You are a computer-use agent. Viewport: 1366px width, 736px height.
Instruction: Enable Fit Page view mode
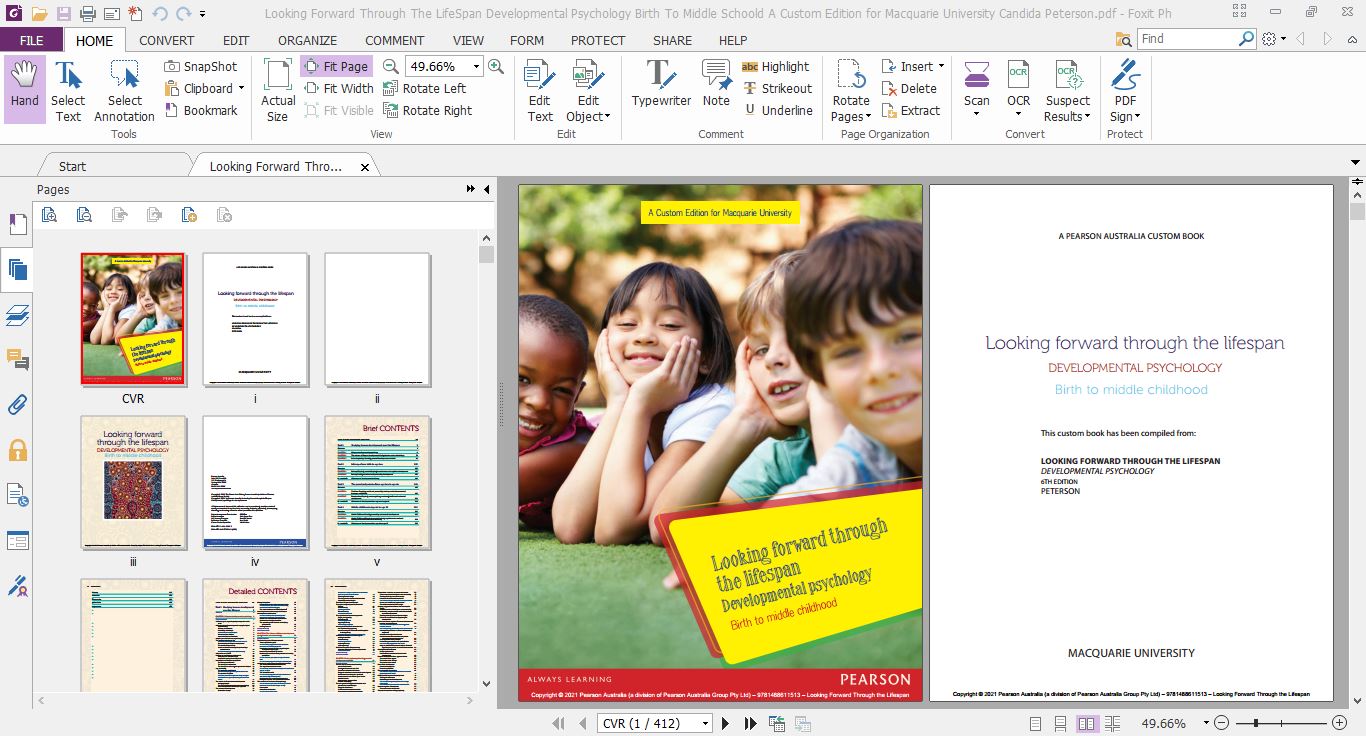(336, 66)
